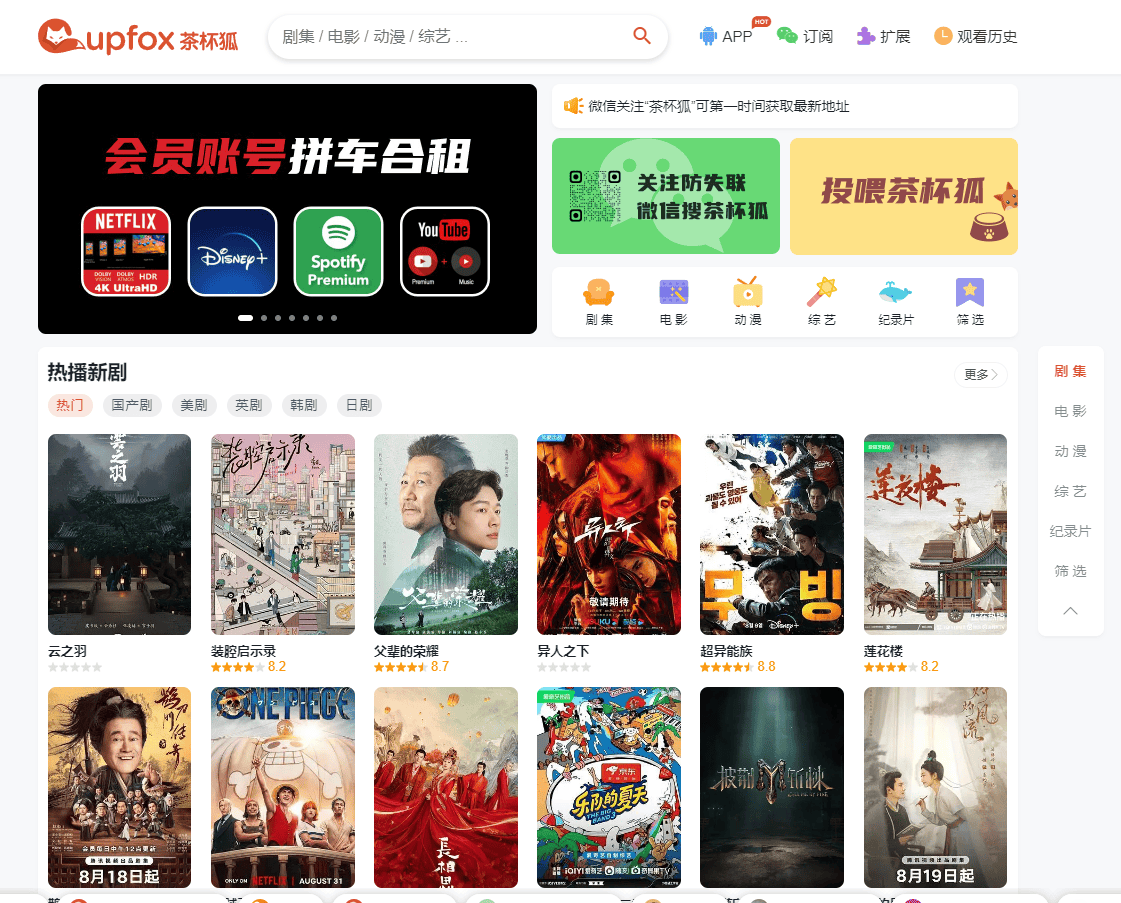This screenshot has height=903, width=1121.
Task: Open the 莲花楼 drama poster
Action: 935,534
